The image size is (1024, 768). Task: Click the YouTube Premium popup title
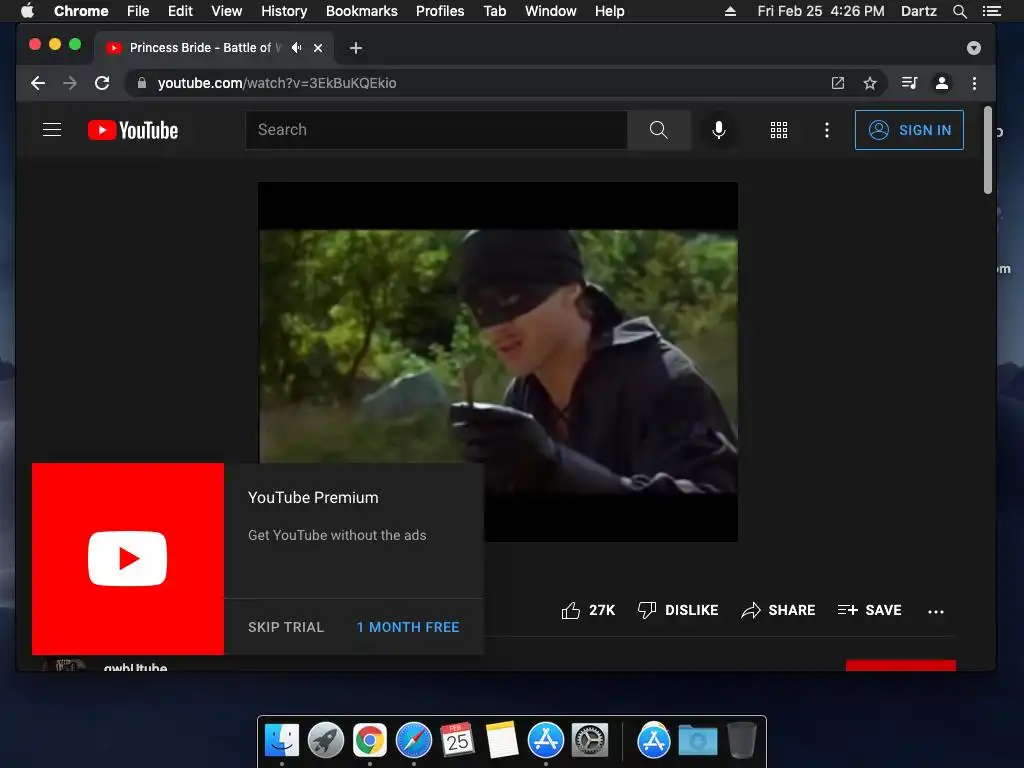[x=313, y=498]
